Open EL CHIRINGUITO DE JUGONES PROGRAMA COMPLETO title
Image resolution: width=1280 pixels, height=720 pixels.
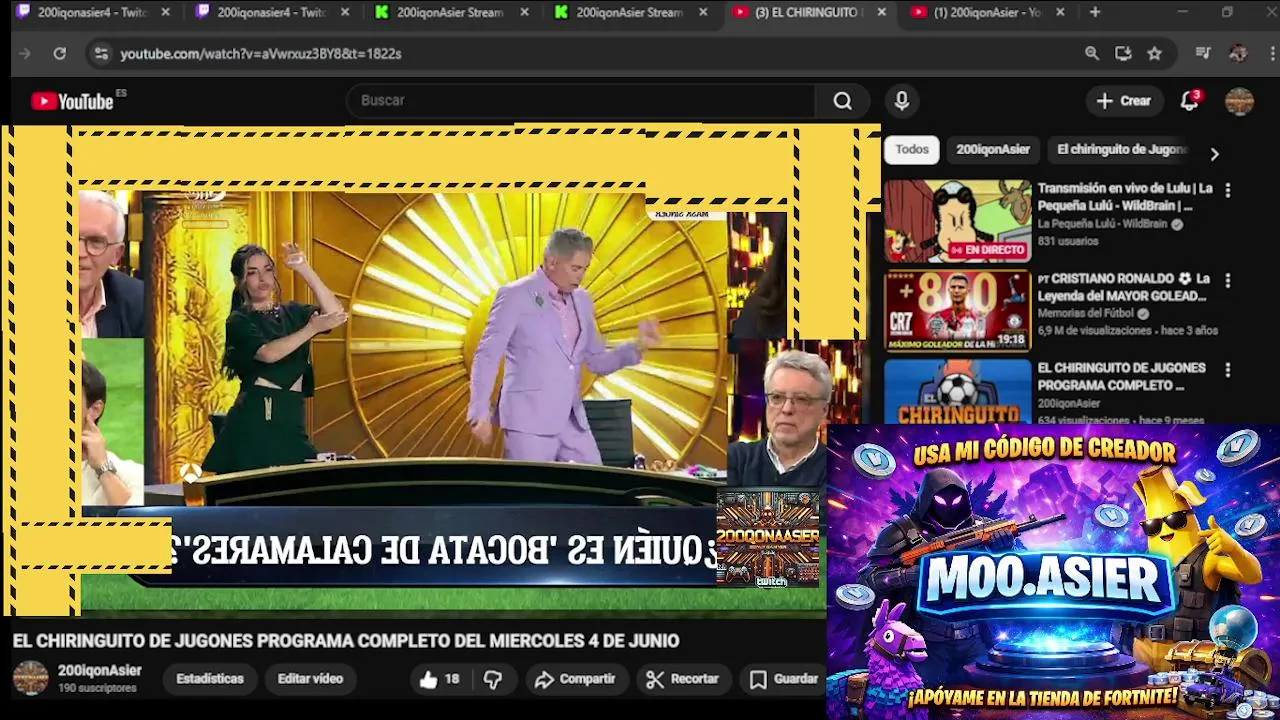coord(1121,376)
